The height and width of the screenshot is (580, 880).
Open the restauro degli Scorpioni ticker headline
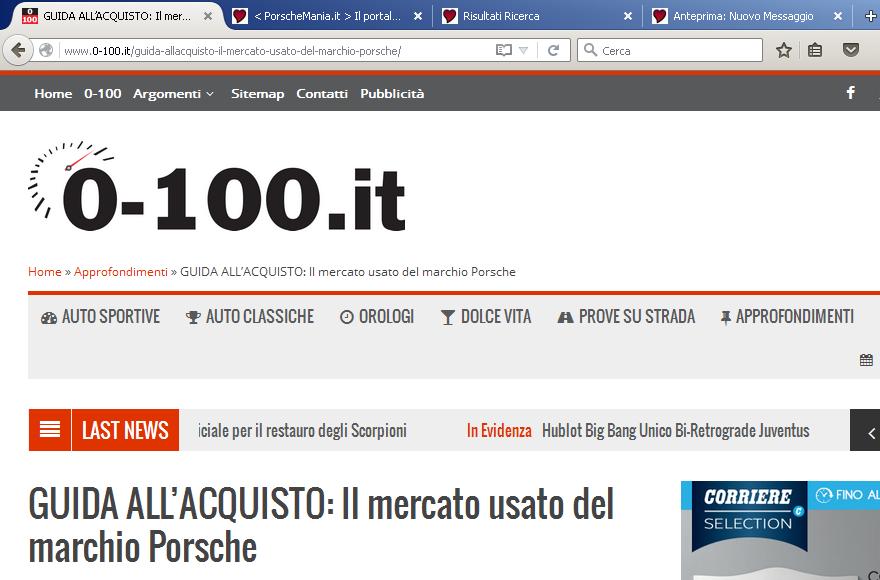pyautogui.click(x=302, y=431)
